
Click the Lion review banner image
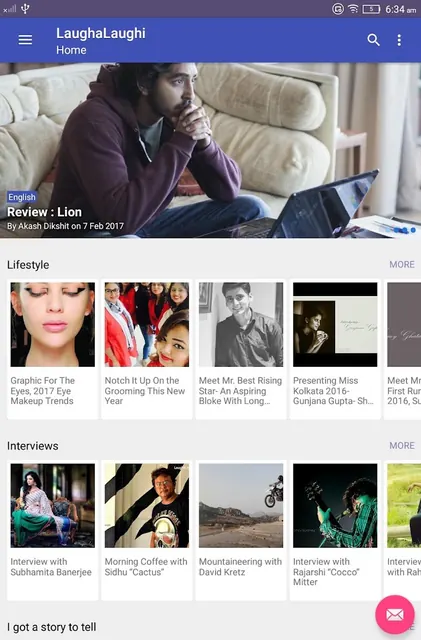210,150
